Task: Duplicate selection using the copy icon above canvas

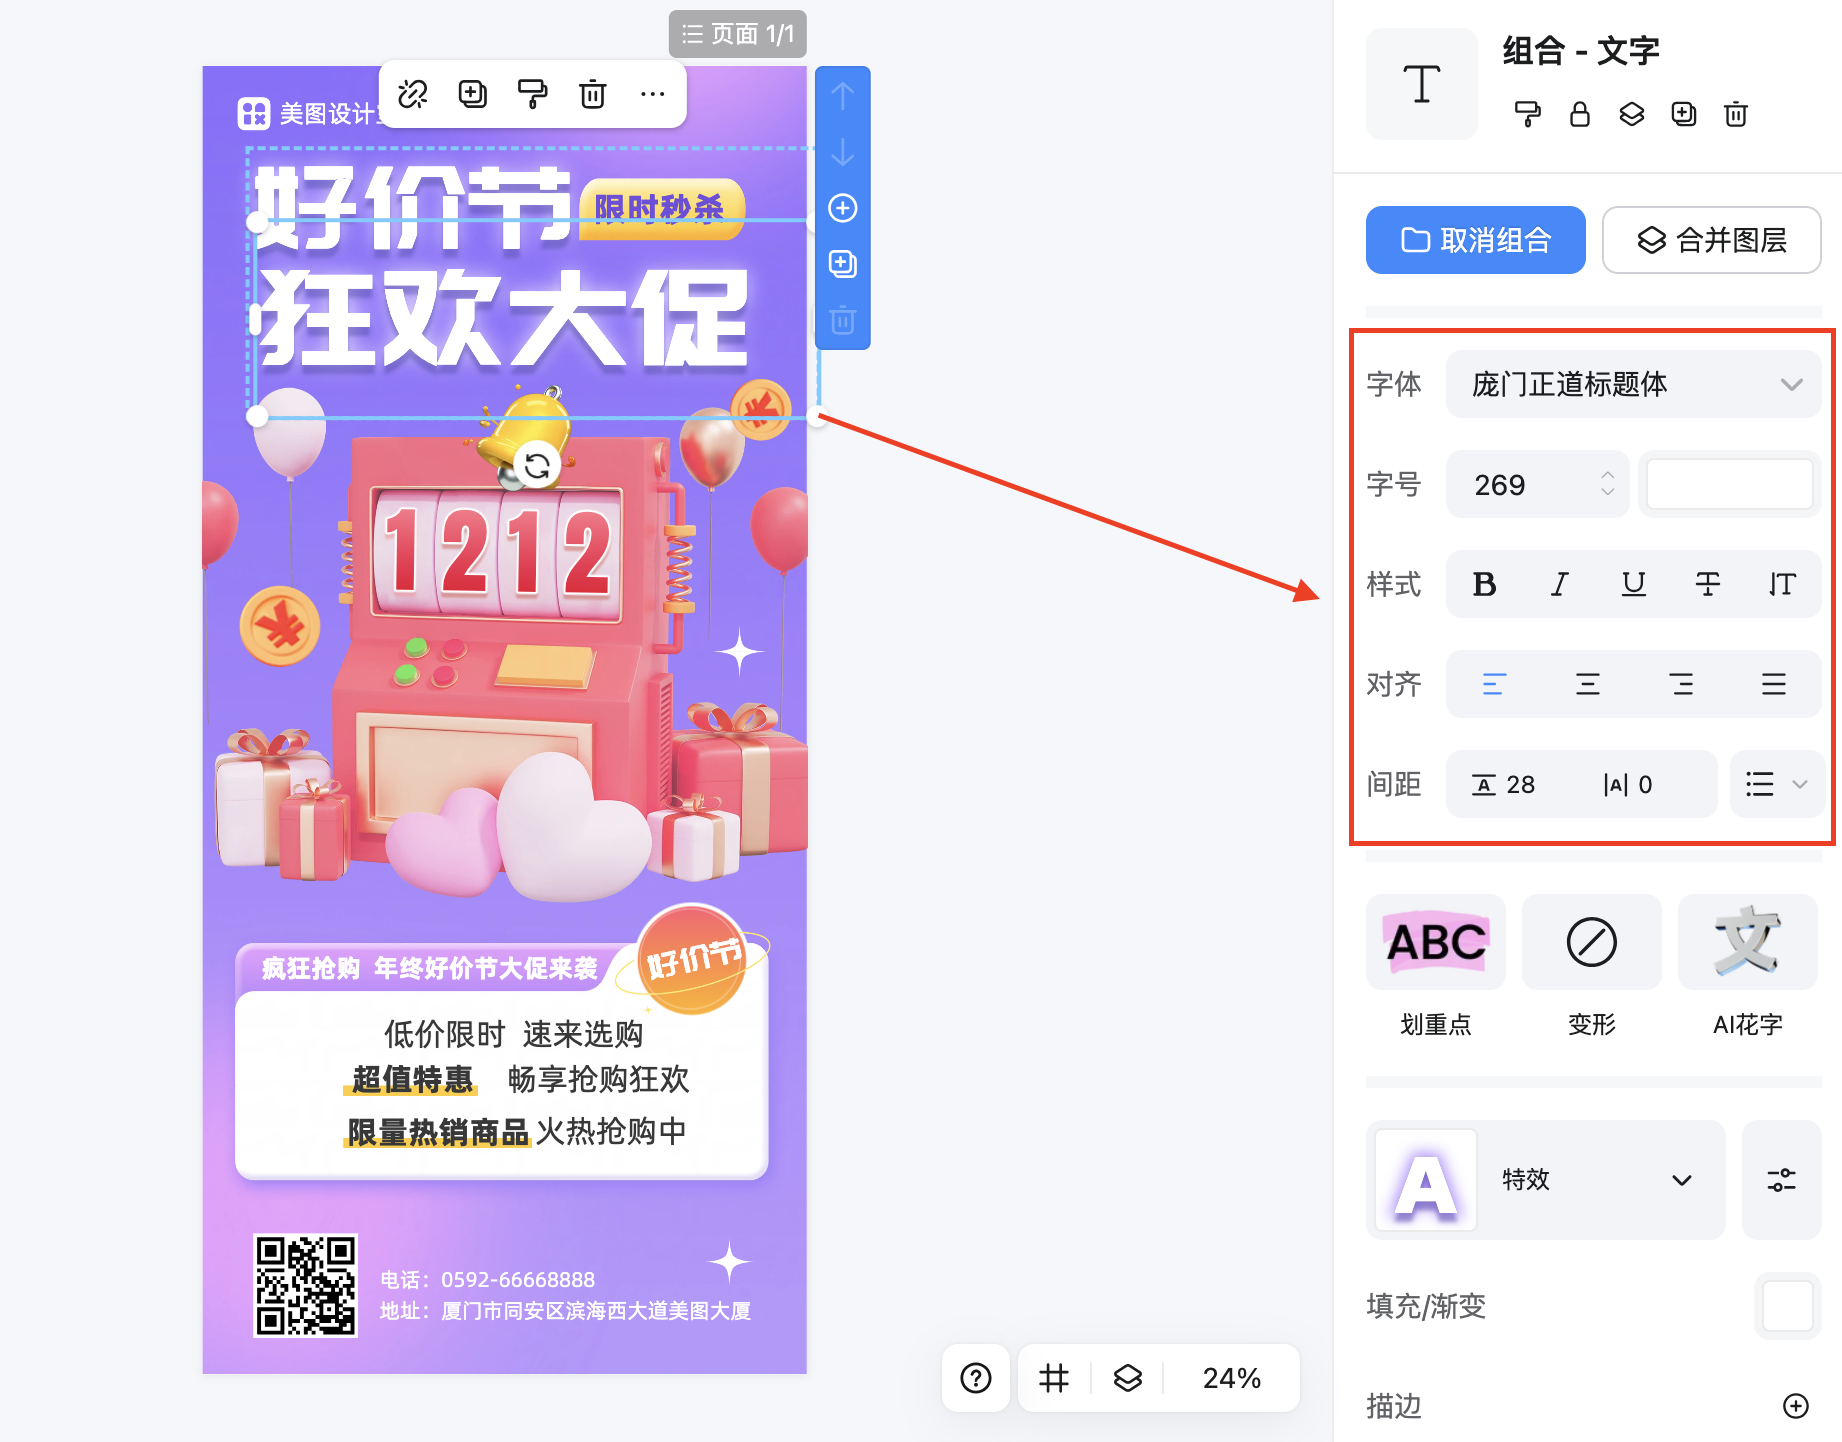Action: tap(472, 93)
